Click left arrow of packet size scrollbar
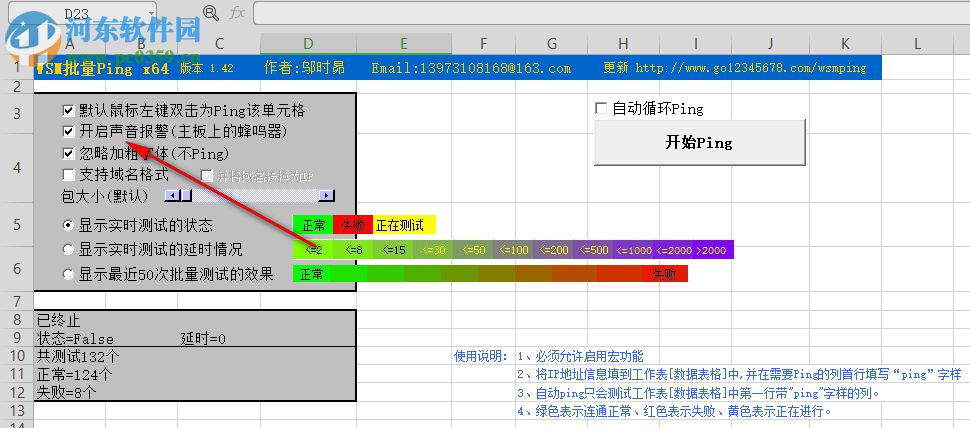 (x=171, y=195)
